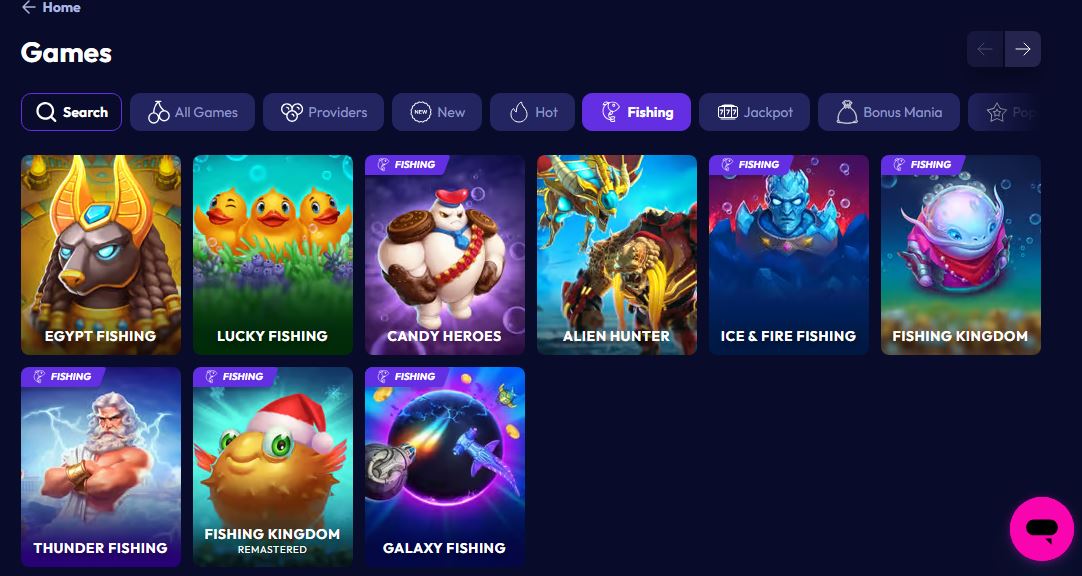Image resolution: width=1082 pixels, height=576 pixels.
Task: Launch the Lucky Fishing duck game
Action: tap(273, 255)
